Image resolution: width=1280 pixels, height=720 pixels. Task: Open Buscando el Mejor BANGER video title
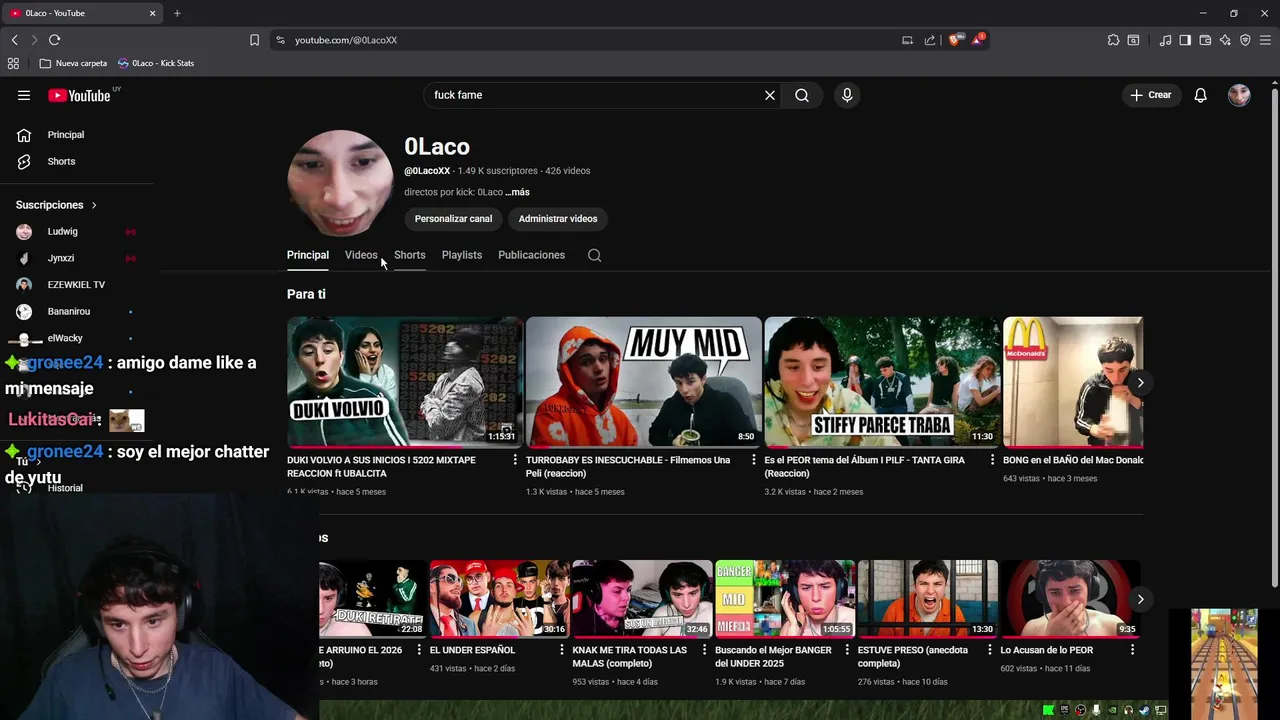point(773,656)
